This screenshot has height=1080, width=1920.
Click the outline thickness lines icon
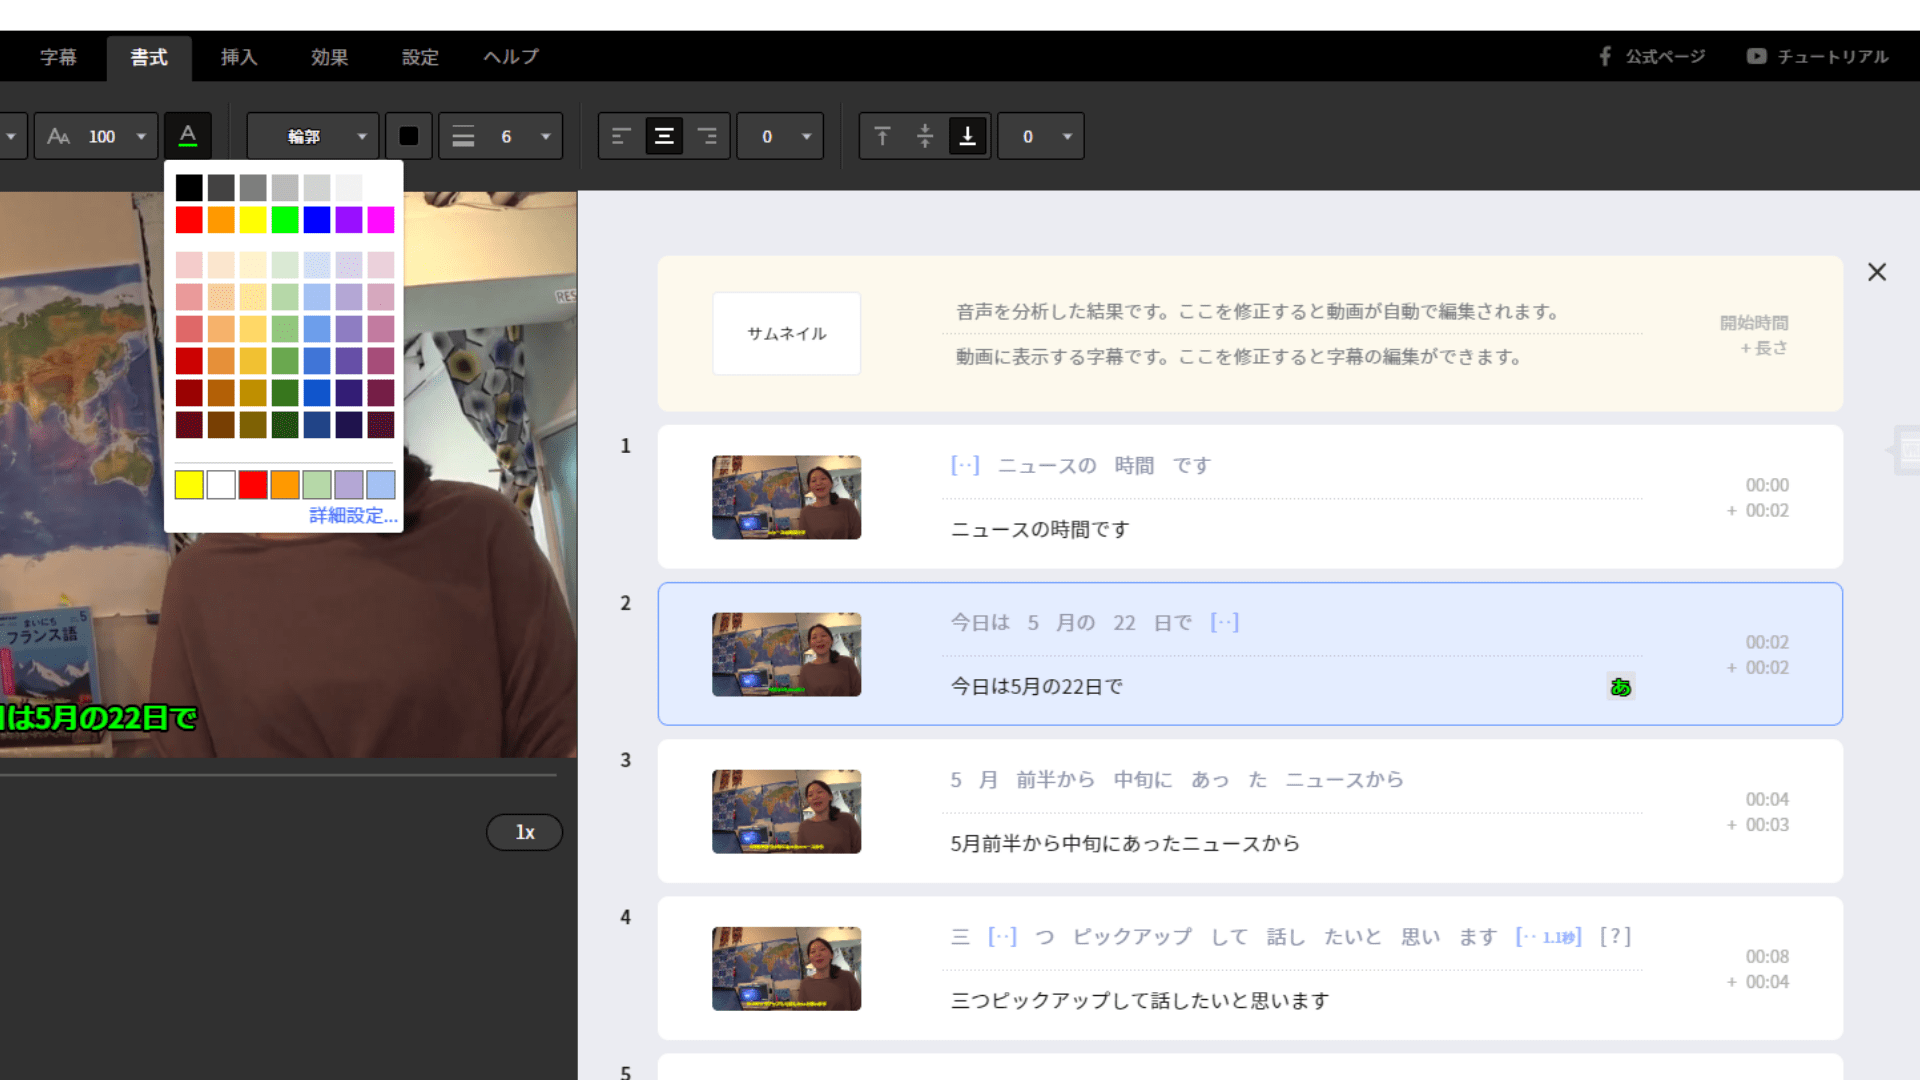(x=463, y=135)
